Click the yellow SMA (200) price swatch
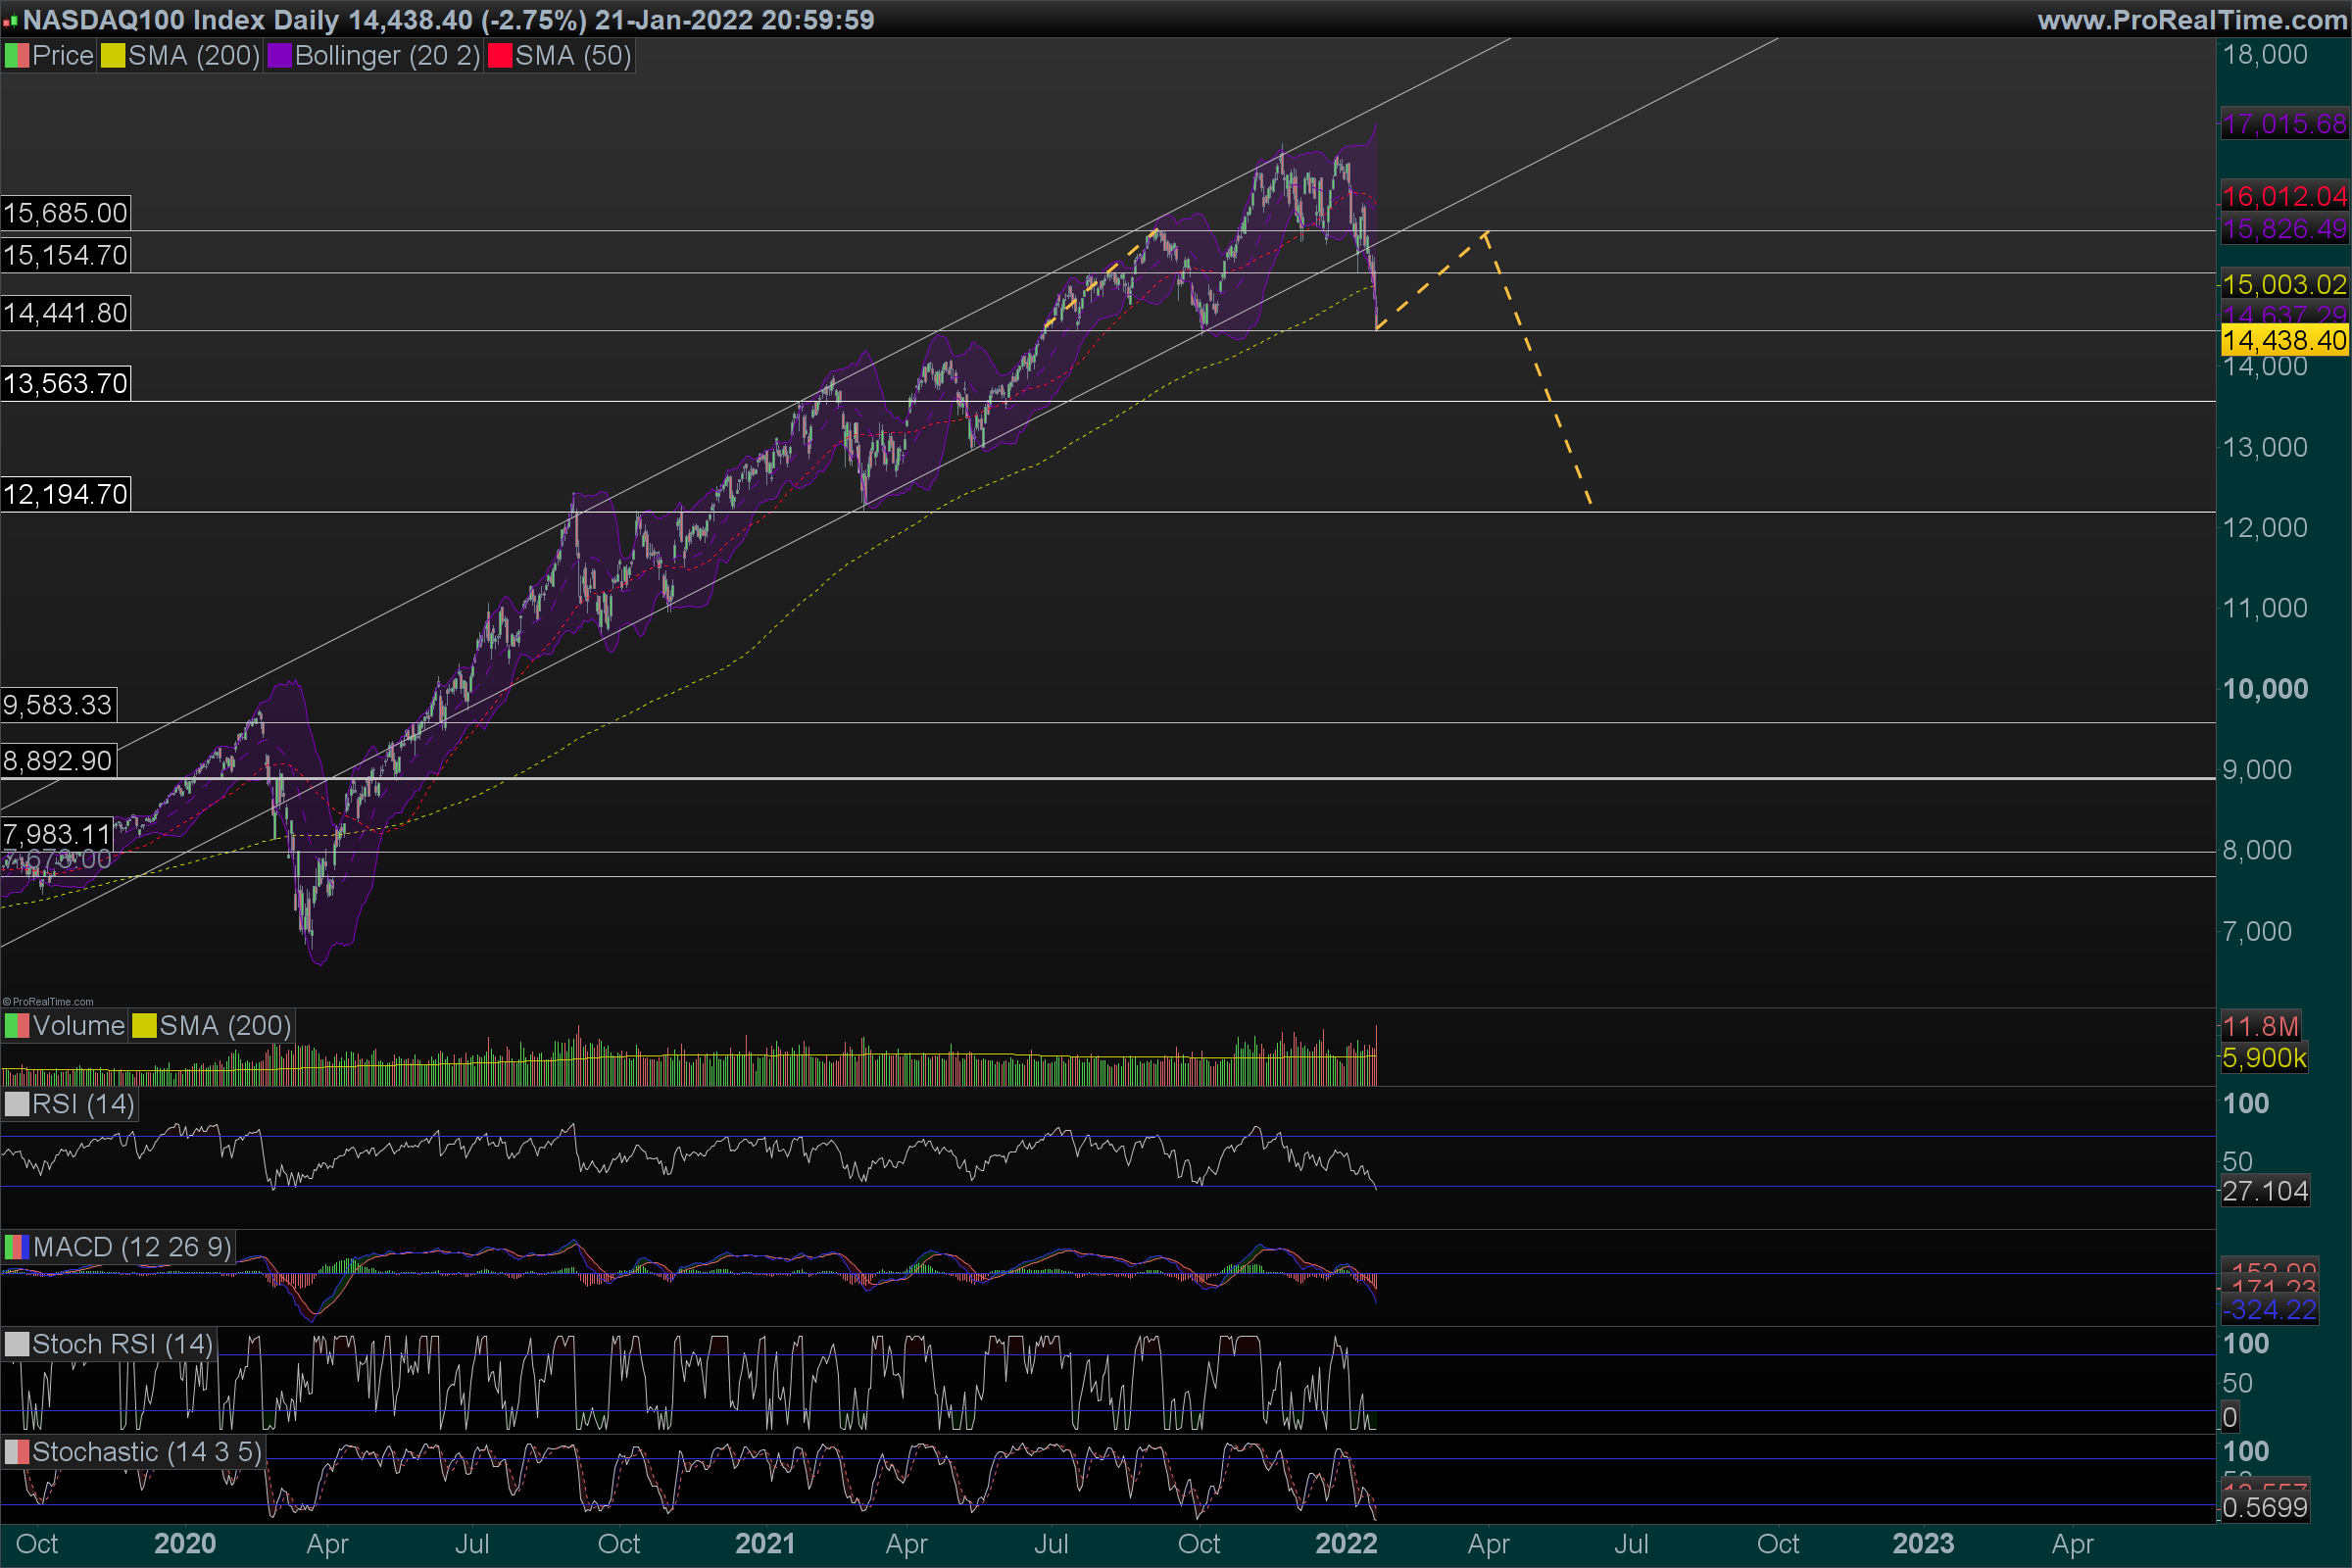Viewport: 2352px width, 1568px height. (x=112, y=56)
